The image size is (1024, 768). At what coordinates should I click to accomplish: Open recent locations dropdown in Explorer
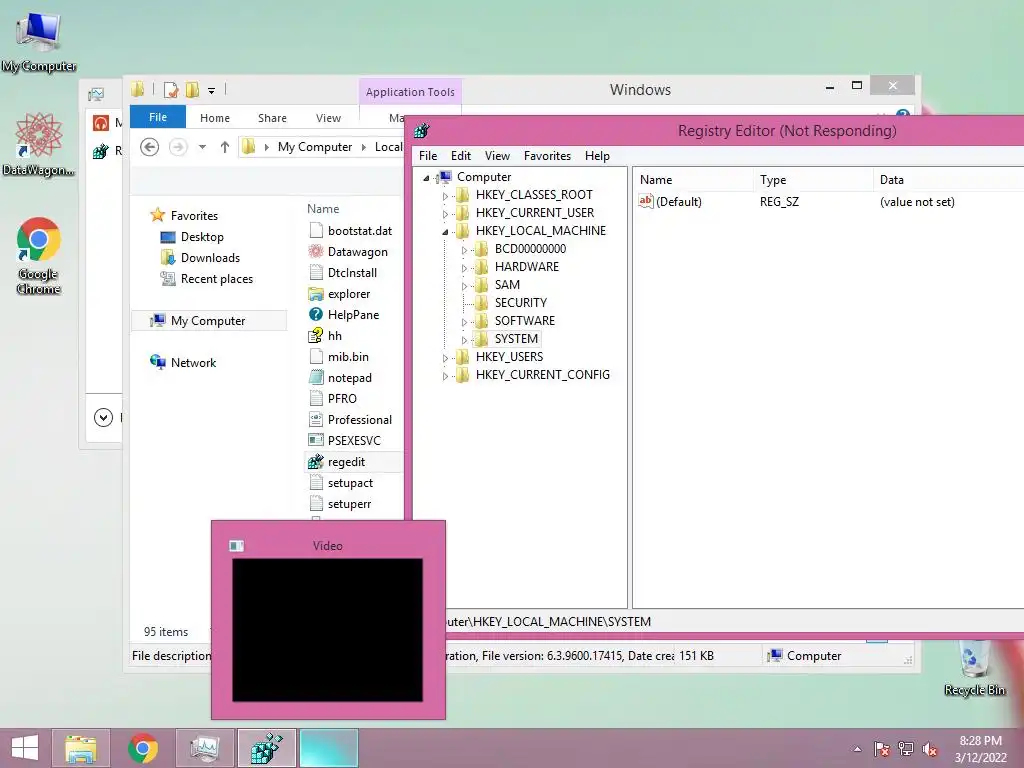pyautogui.click(x=202, y=147)
